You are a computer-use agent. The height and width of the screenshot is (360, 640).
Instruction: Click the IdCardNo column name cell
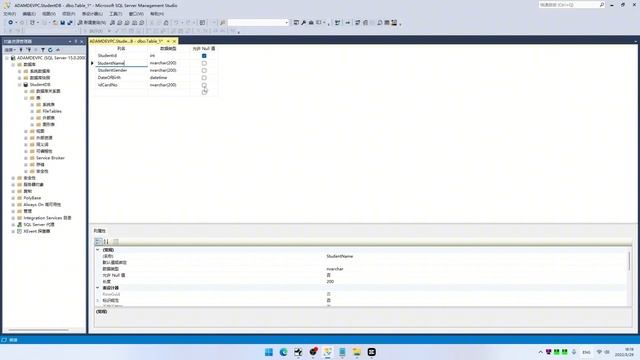point(122,85)
